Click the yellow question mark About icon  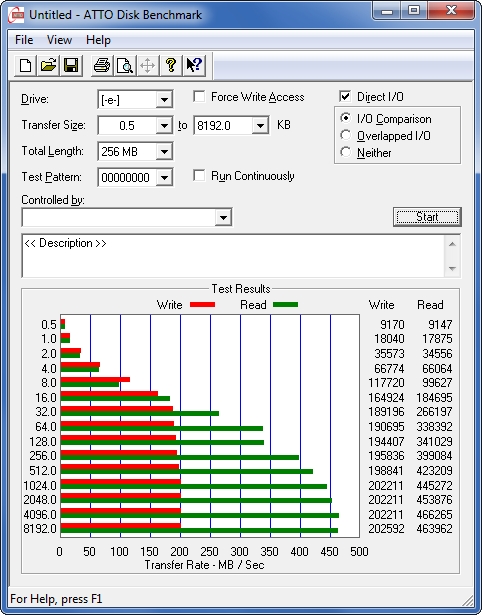coord(171,65)
